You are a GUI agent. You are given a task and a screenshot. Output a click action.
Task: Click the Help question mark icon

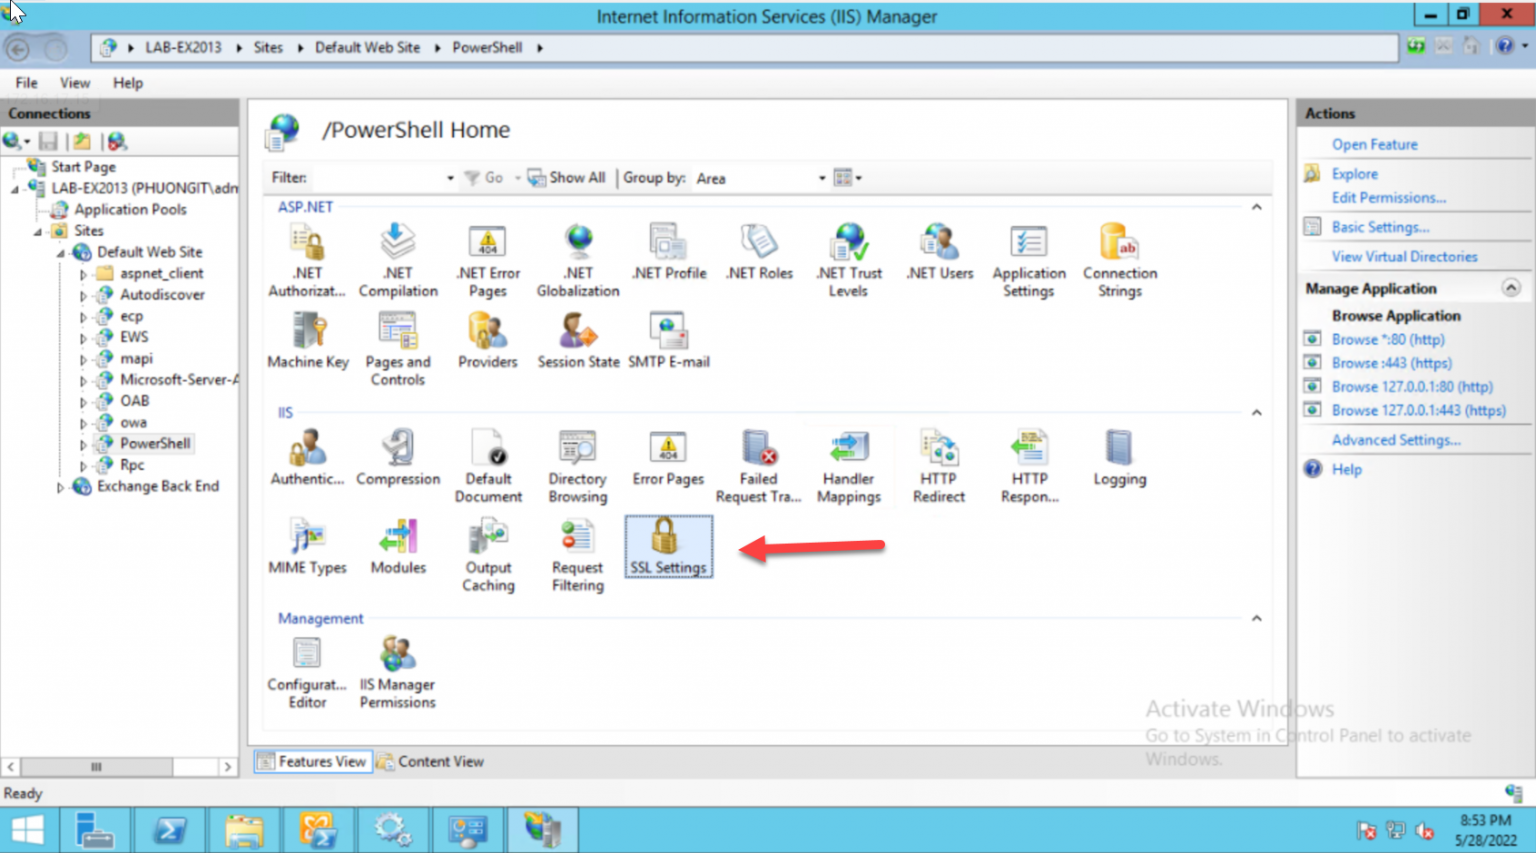click(1499, 46)
